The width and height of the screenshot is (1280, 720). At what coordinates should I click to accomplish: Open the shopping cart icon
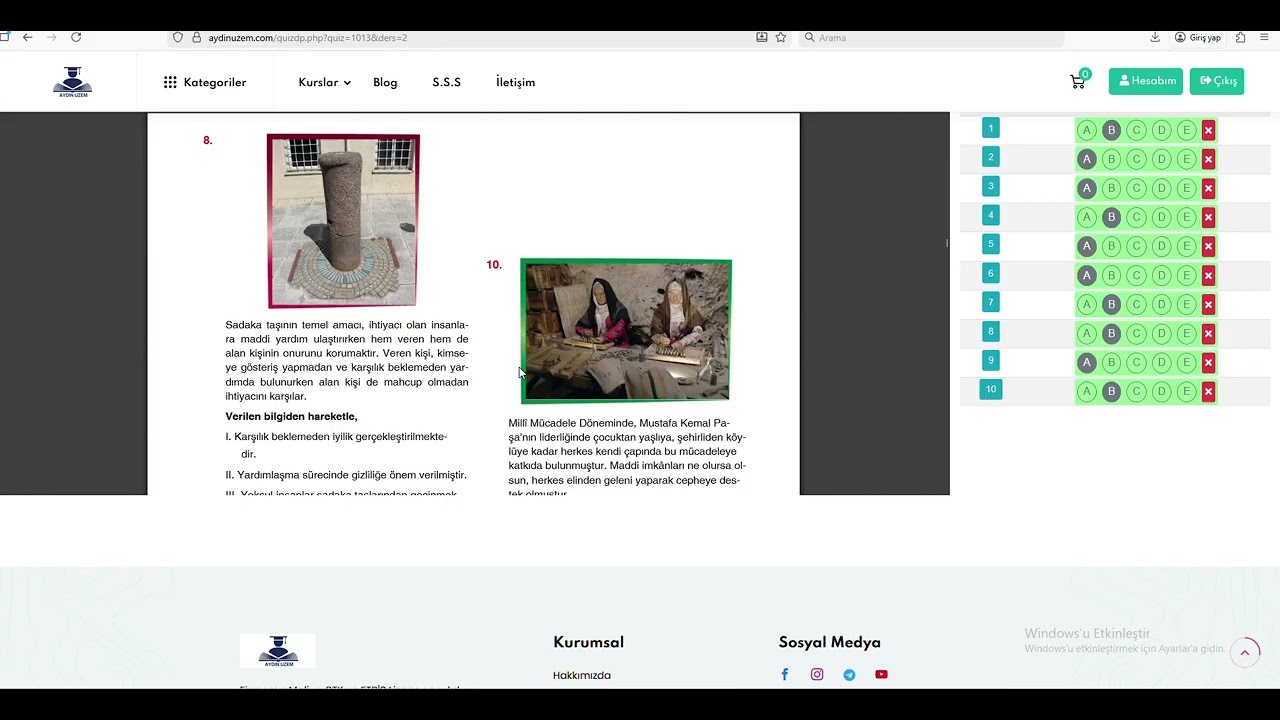[1078, 81]
